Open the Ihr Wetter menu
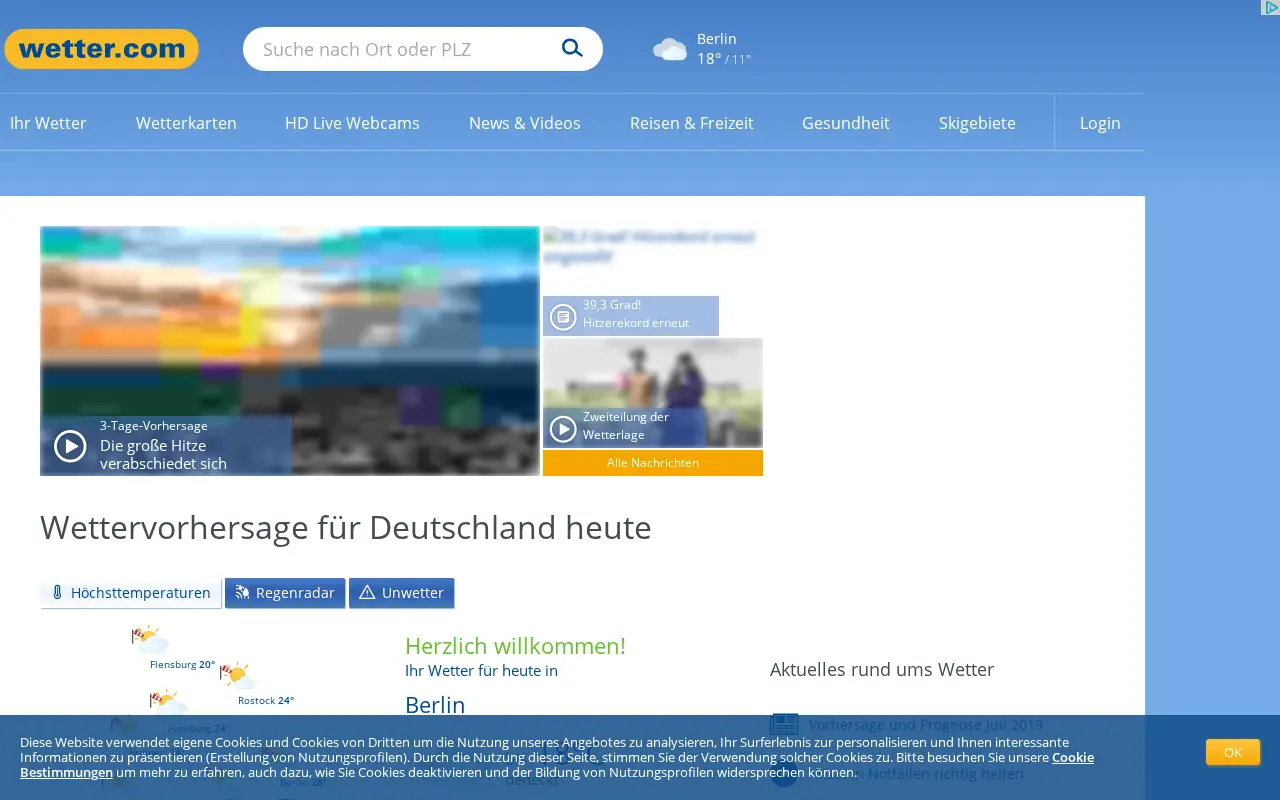 [x=48, y=123]
